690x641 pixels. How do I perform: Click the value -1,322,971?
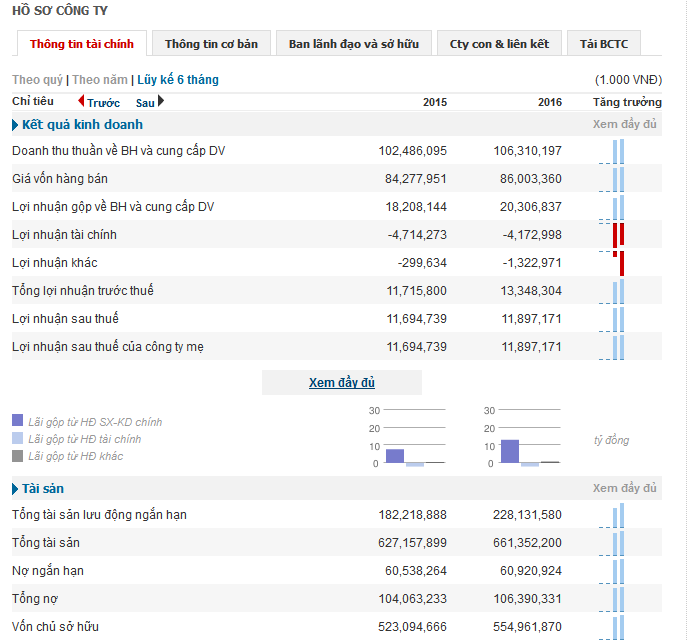[532, 263]
